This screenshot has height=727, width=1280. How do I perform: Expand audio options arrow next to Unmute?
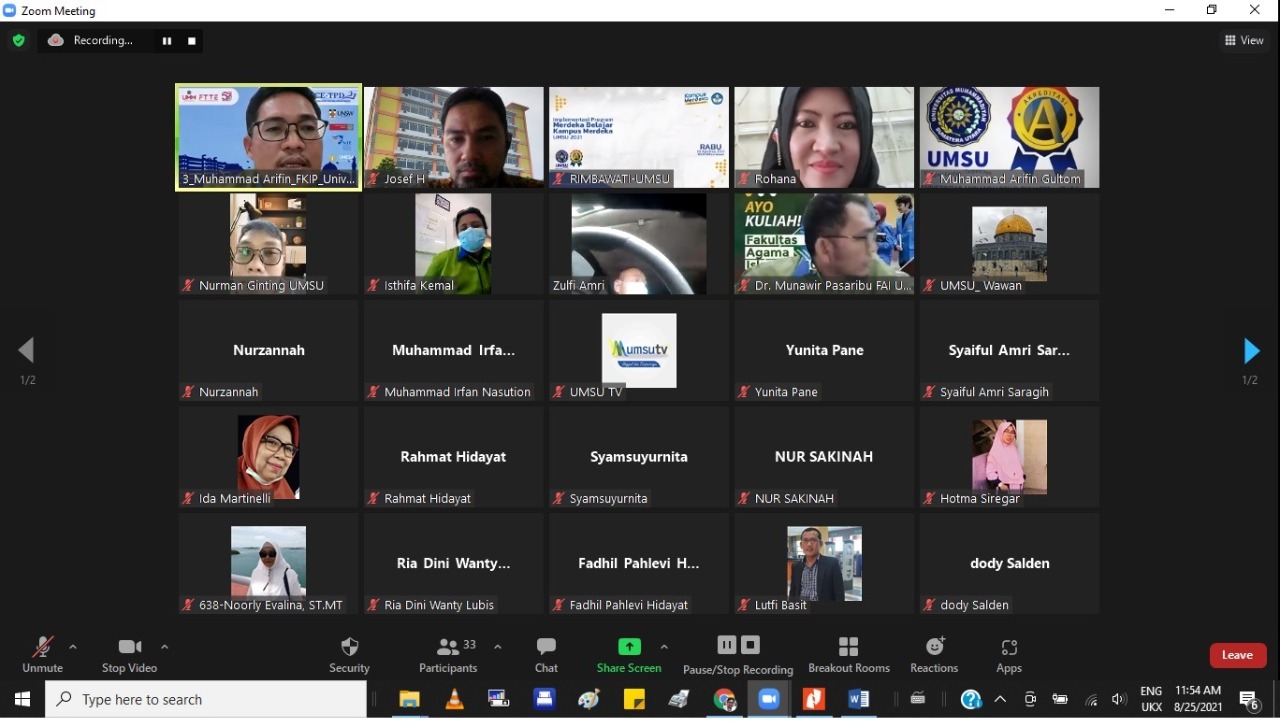pyautogui.click(x=73, y=647)
